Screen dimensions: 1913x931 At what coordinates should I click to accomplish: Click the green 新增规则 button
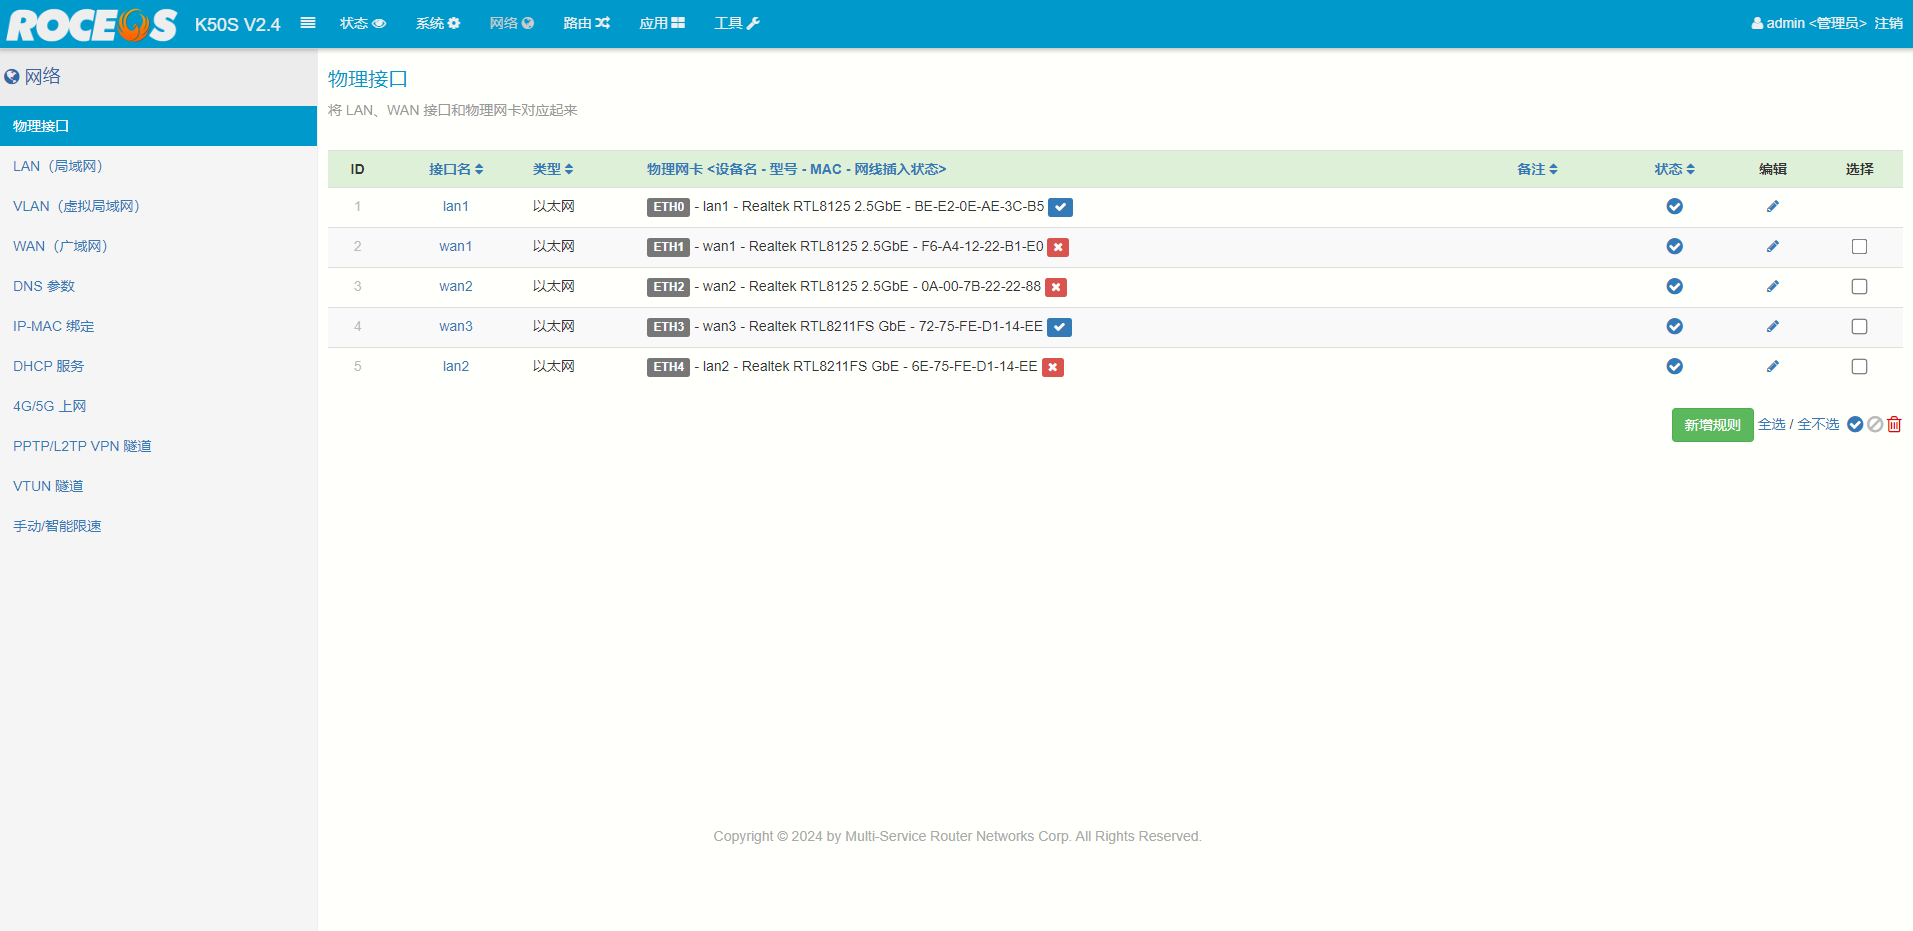(x=1712, y=425)
